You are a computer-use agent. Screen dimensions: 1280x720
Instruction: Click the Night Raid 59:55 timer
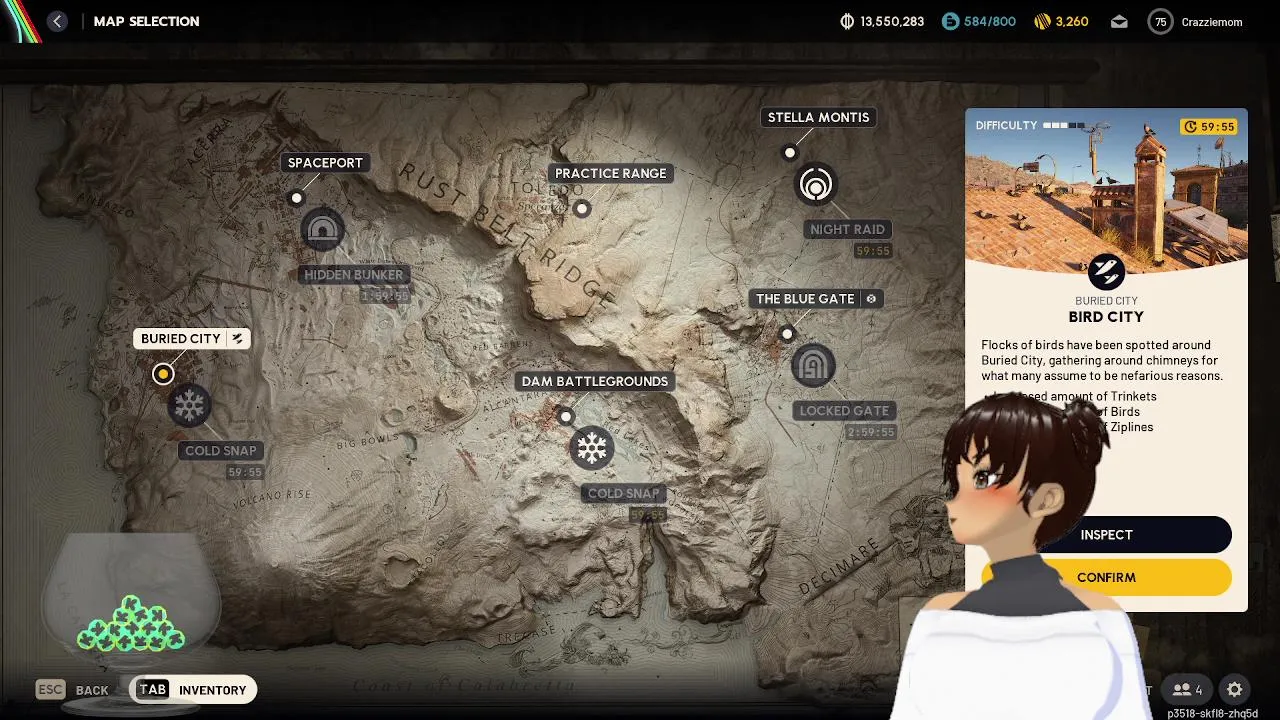coord(873,251)
